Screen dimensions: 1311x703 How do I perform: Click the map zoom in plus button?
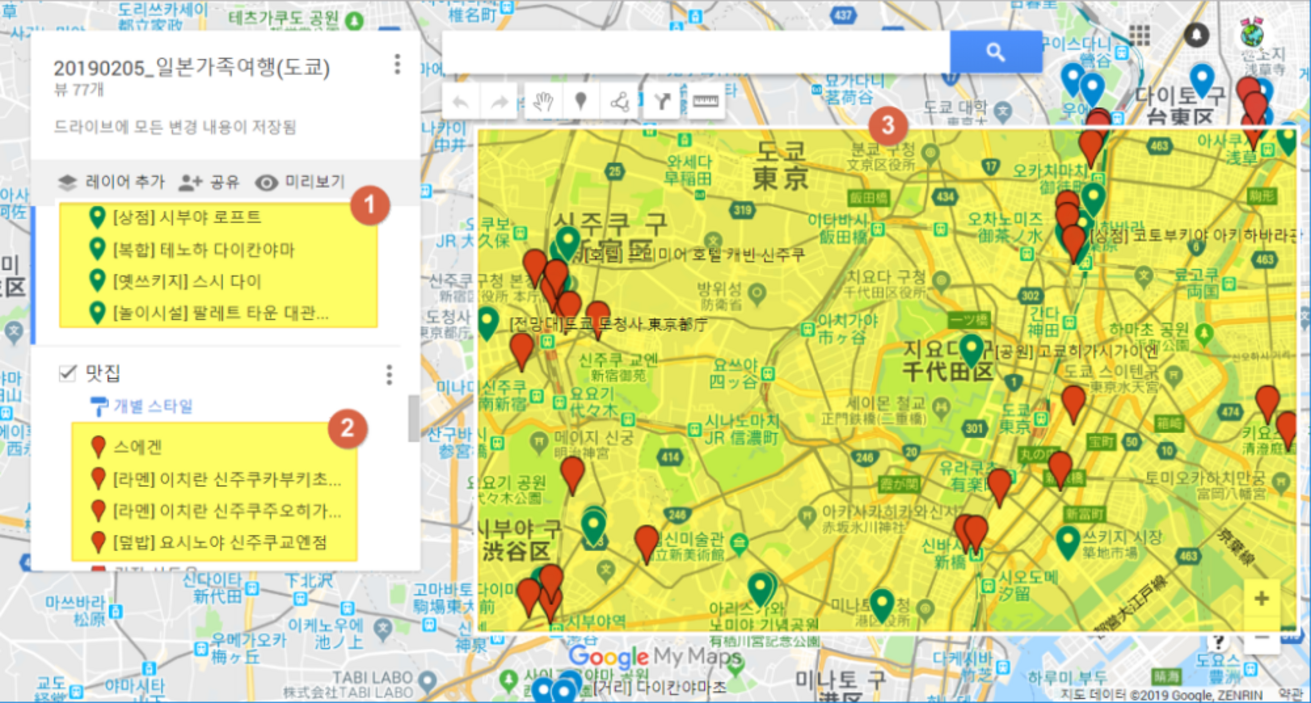(x=1261, y=598)
